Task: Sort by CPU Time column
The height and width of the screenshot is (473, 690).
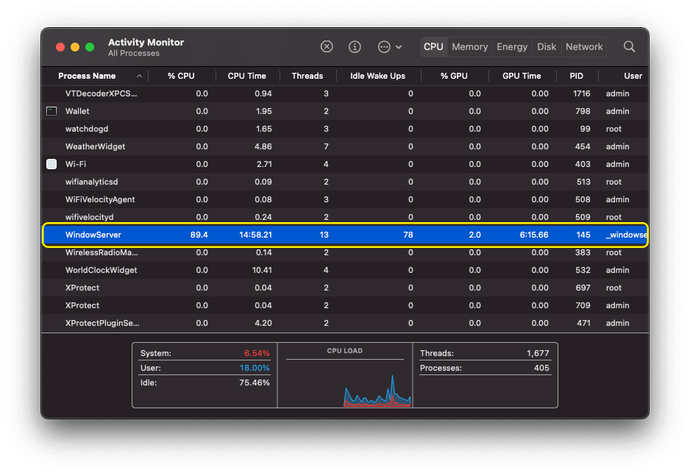Action: (x=247, y=76)
